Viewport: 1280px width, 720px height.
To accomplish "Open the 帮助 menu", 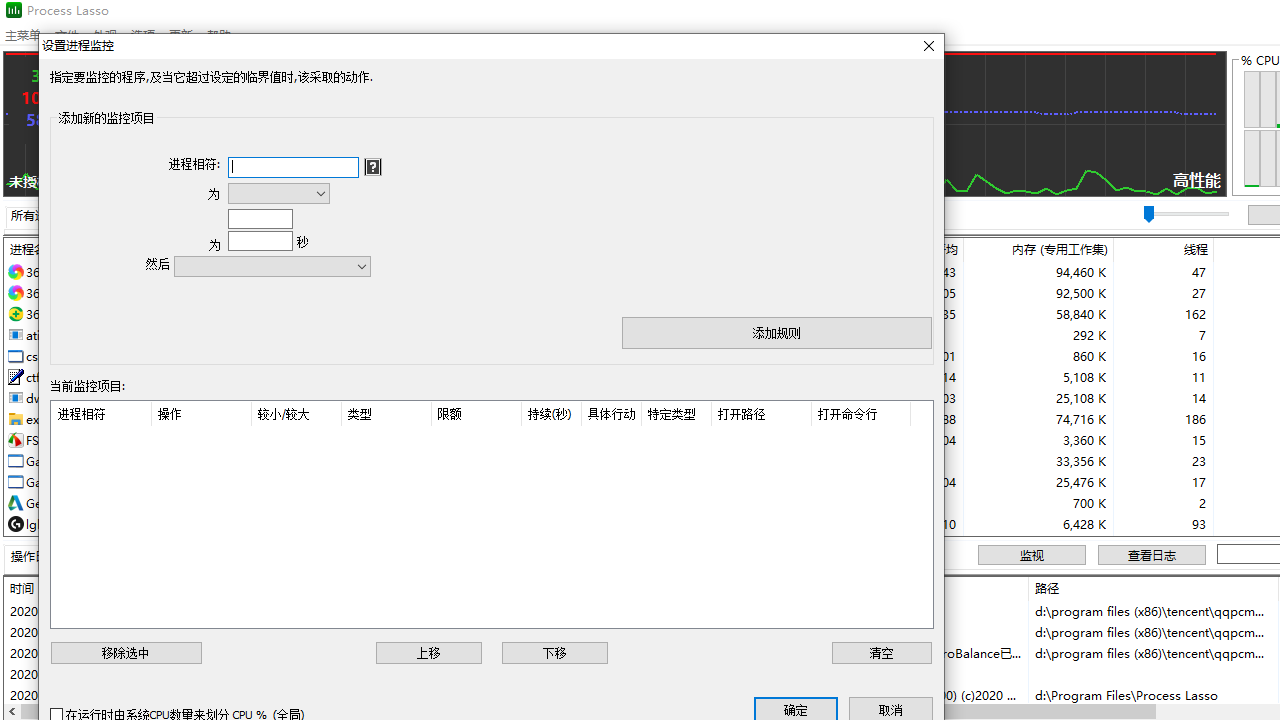I will coord(219,34).
